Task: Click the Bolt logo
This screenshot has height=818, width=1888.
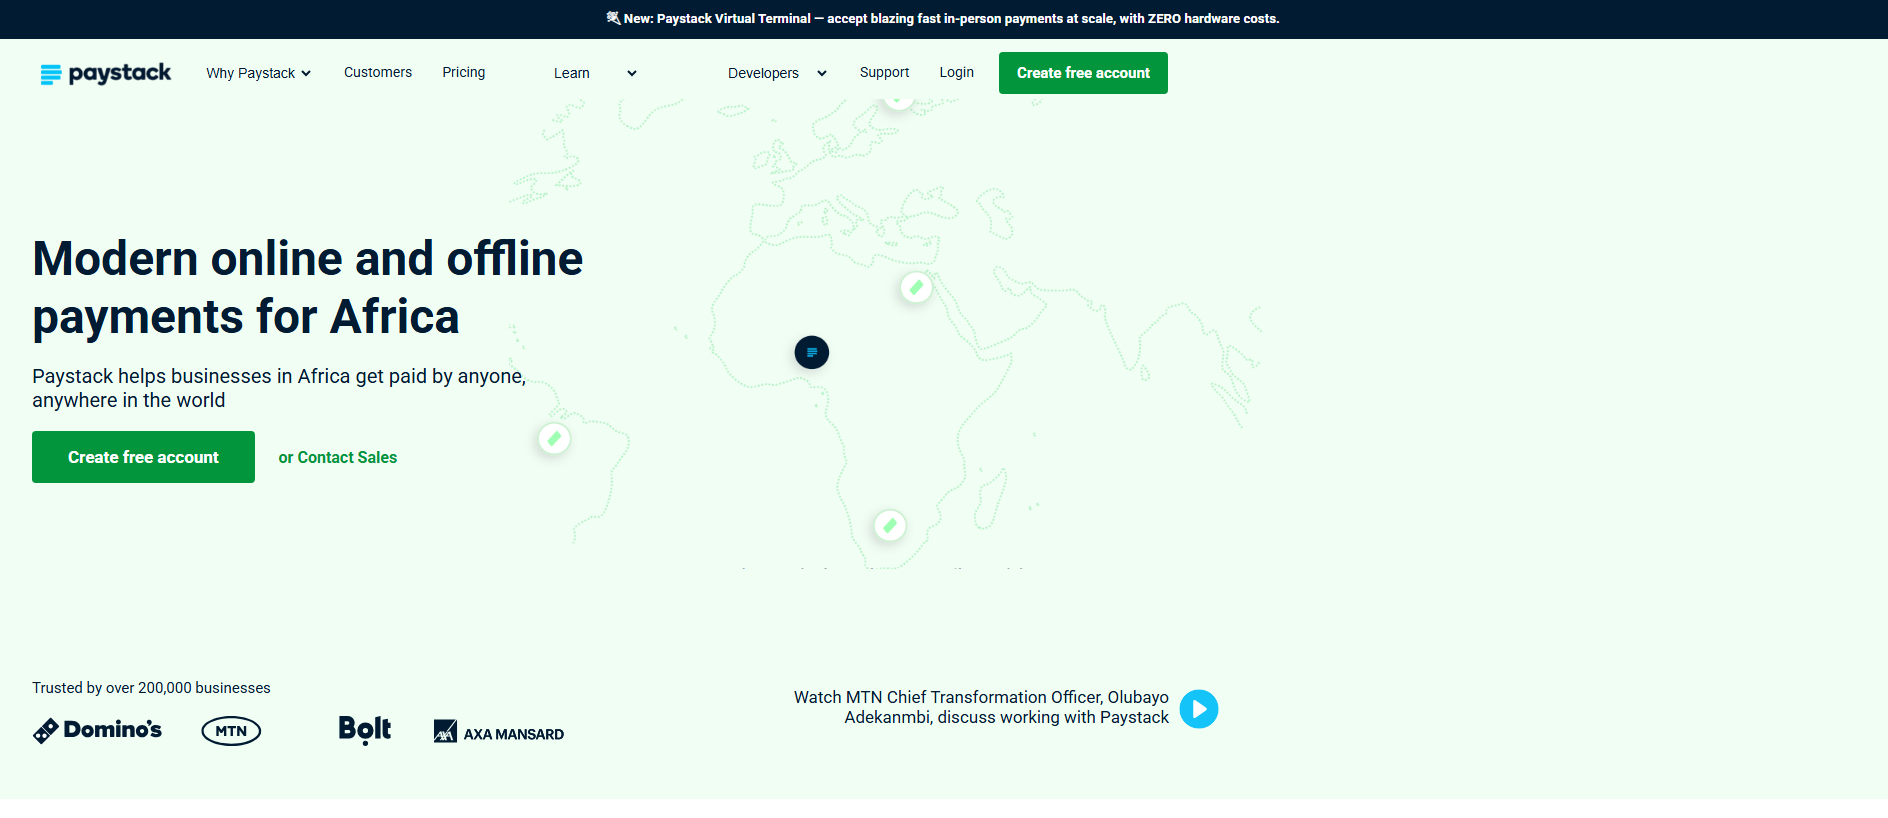Action: click(365, 730)
